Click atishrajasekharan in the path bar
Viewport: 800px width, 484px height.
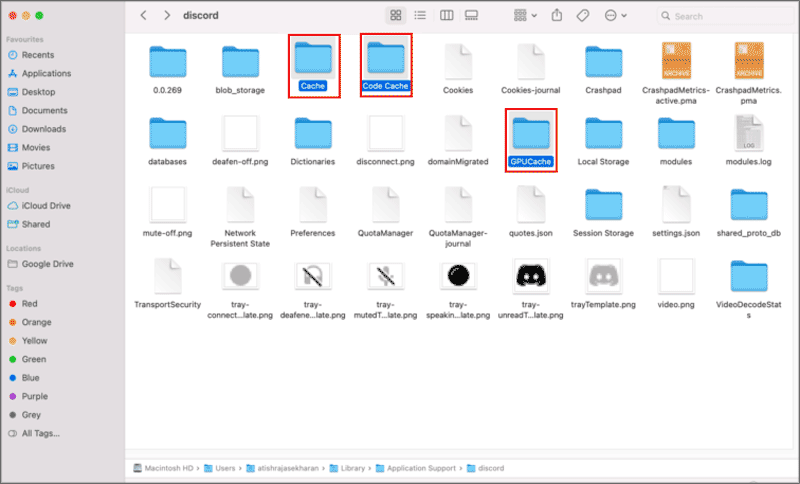pos(282,468)
